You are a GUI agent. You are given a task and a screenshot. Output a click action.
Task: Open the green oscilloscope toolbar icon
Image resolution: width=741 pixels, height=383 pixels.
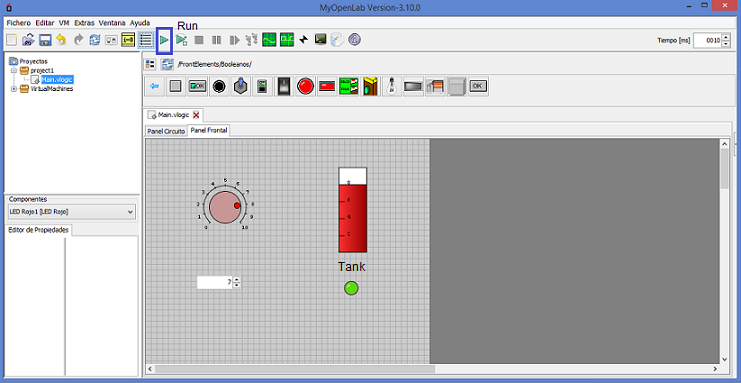(269, 40)
